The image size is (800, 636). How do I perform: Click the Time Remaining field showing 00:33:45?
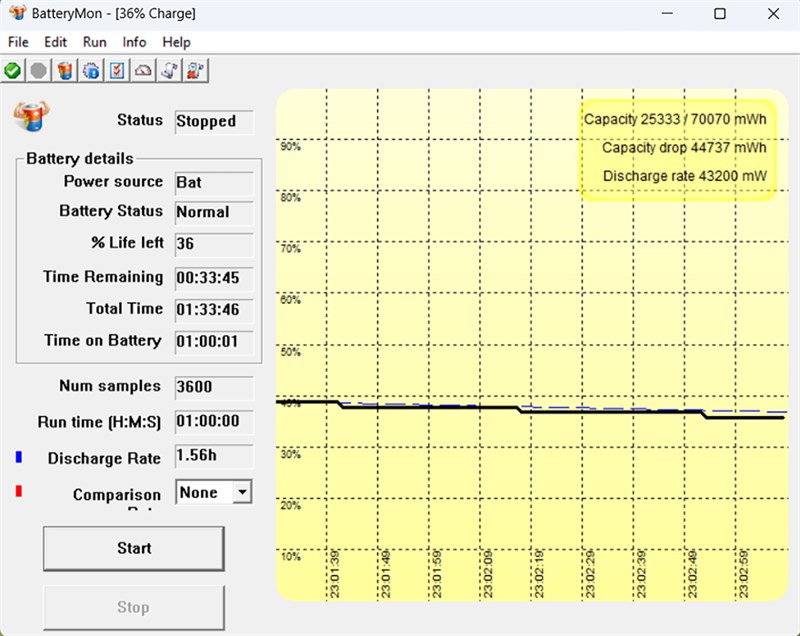coord(214,277)
